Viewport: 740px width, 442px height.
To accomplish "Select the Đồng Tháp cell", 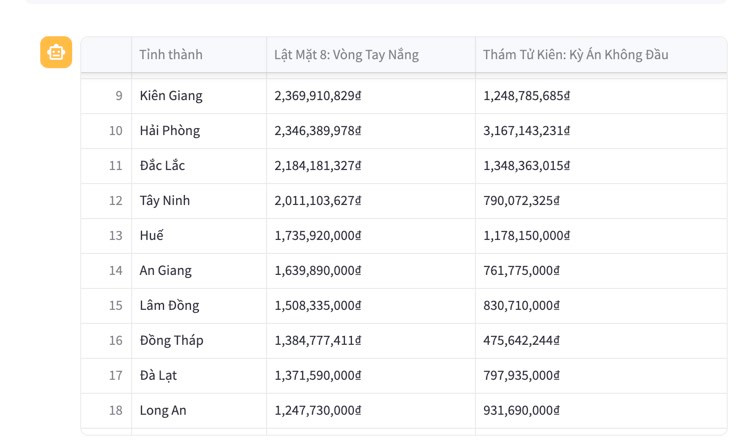I will [x=199, y=340].
